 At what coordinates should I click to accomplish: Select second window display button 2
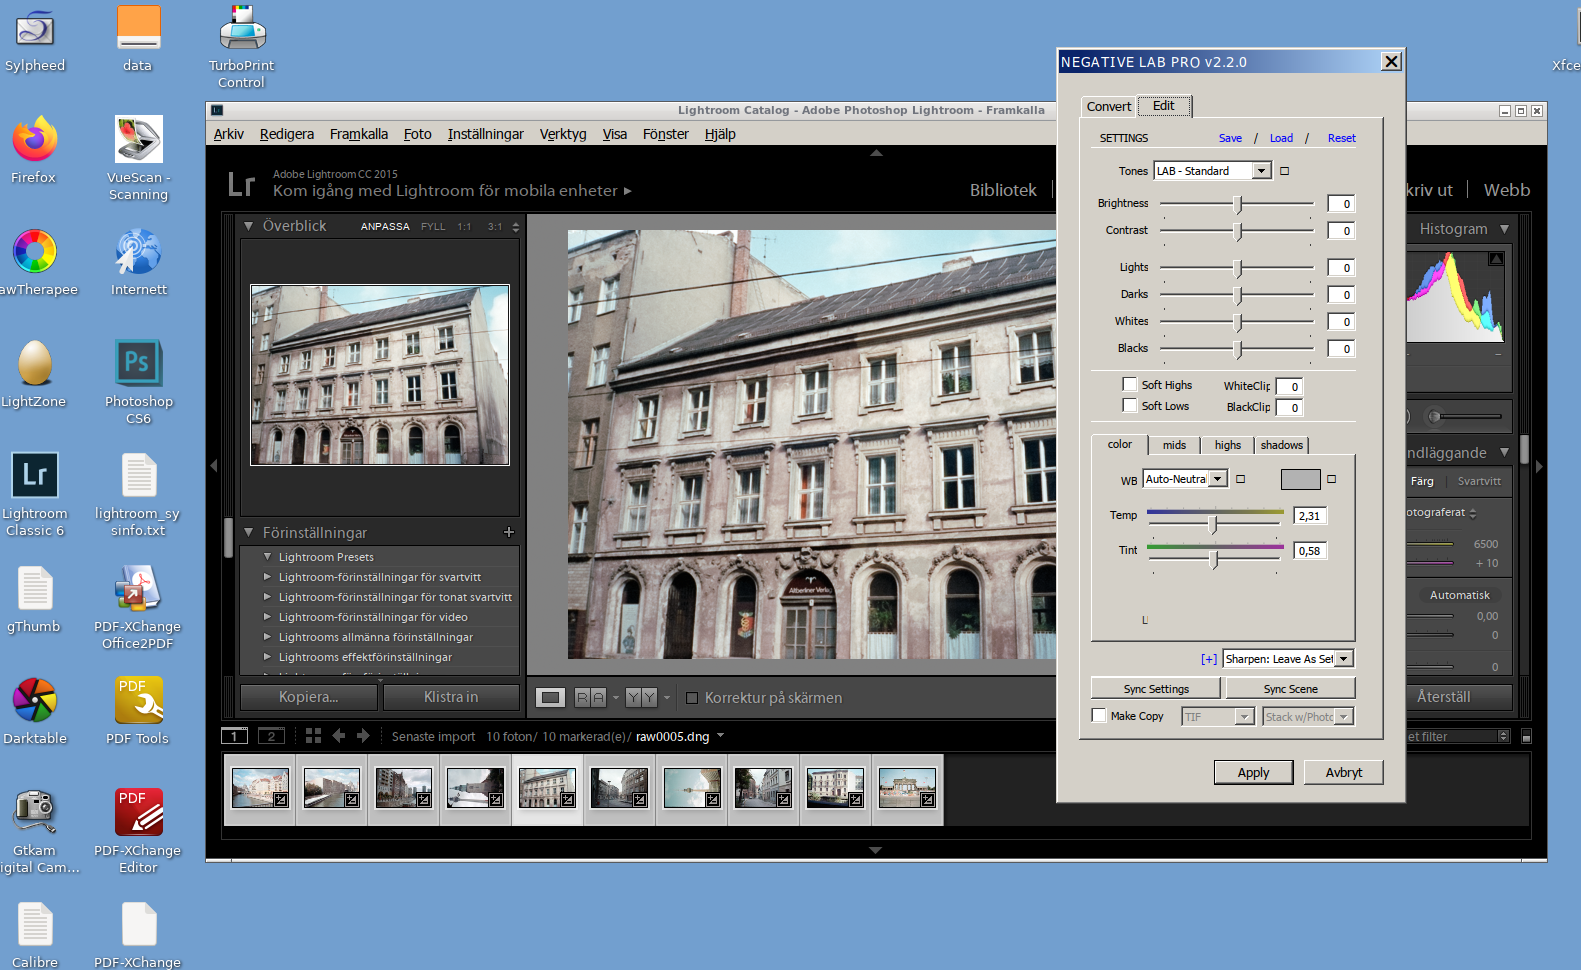271,736
